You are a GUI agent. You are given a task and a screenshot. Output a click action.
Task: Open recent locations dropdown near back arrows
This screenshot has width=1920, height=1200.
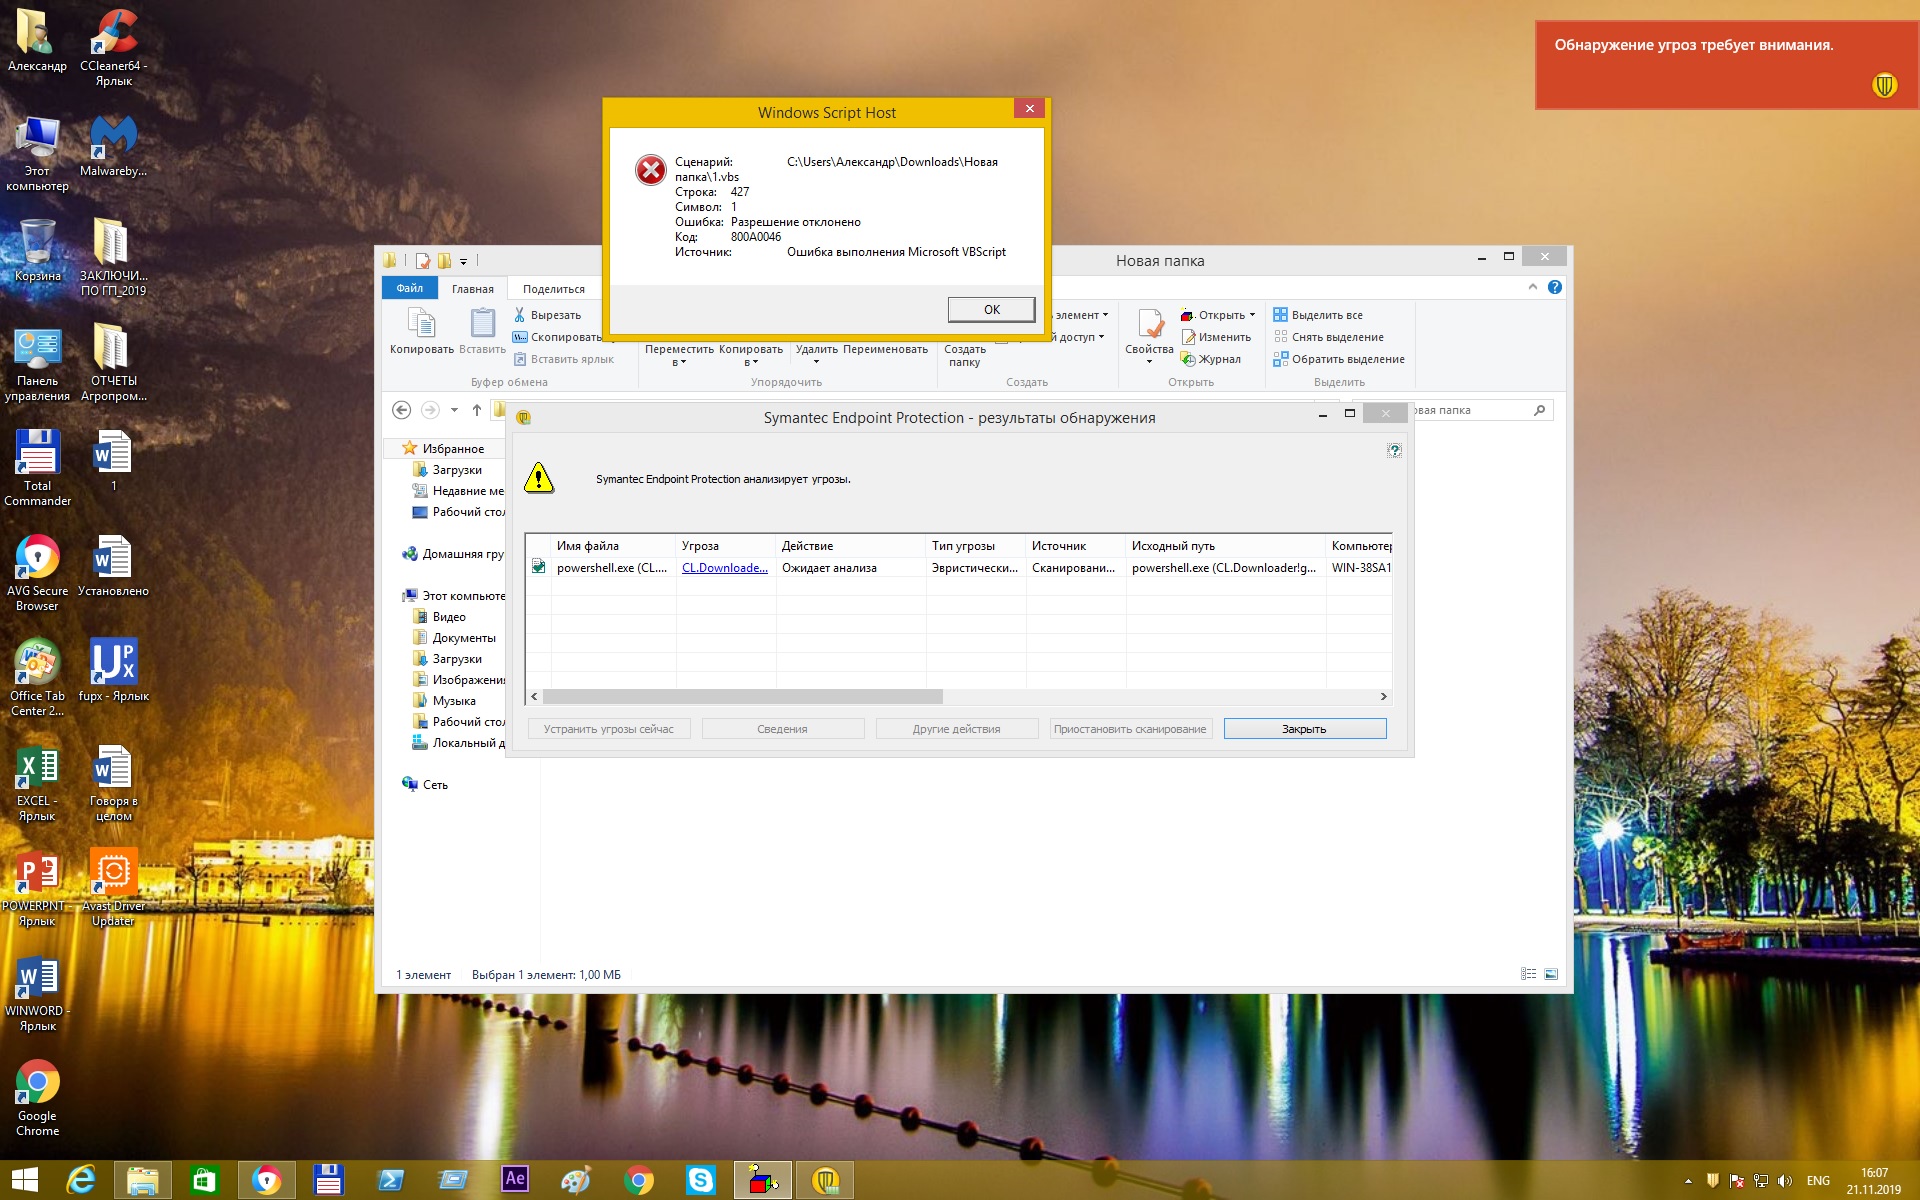(x=454, y=410)
